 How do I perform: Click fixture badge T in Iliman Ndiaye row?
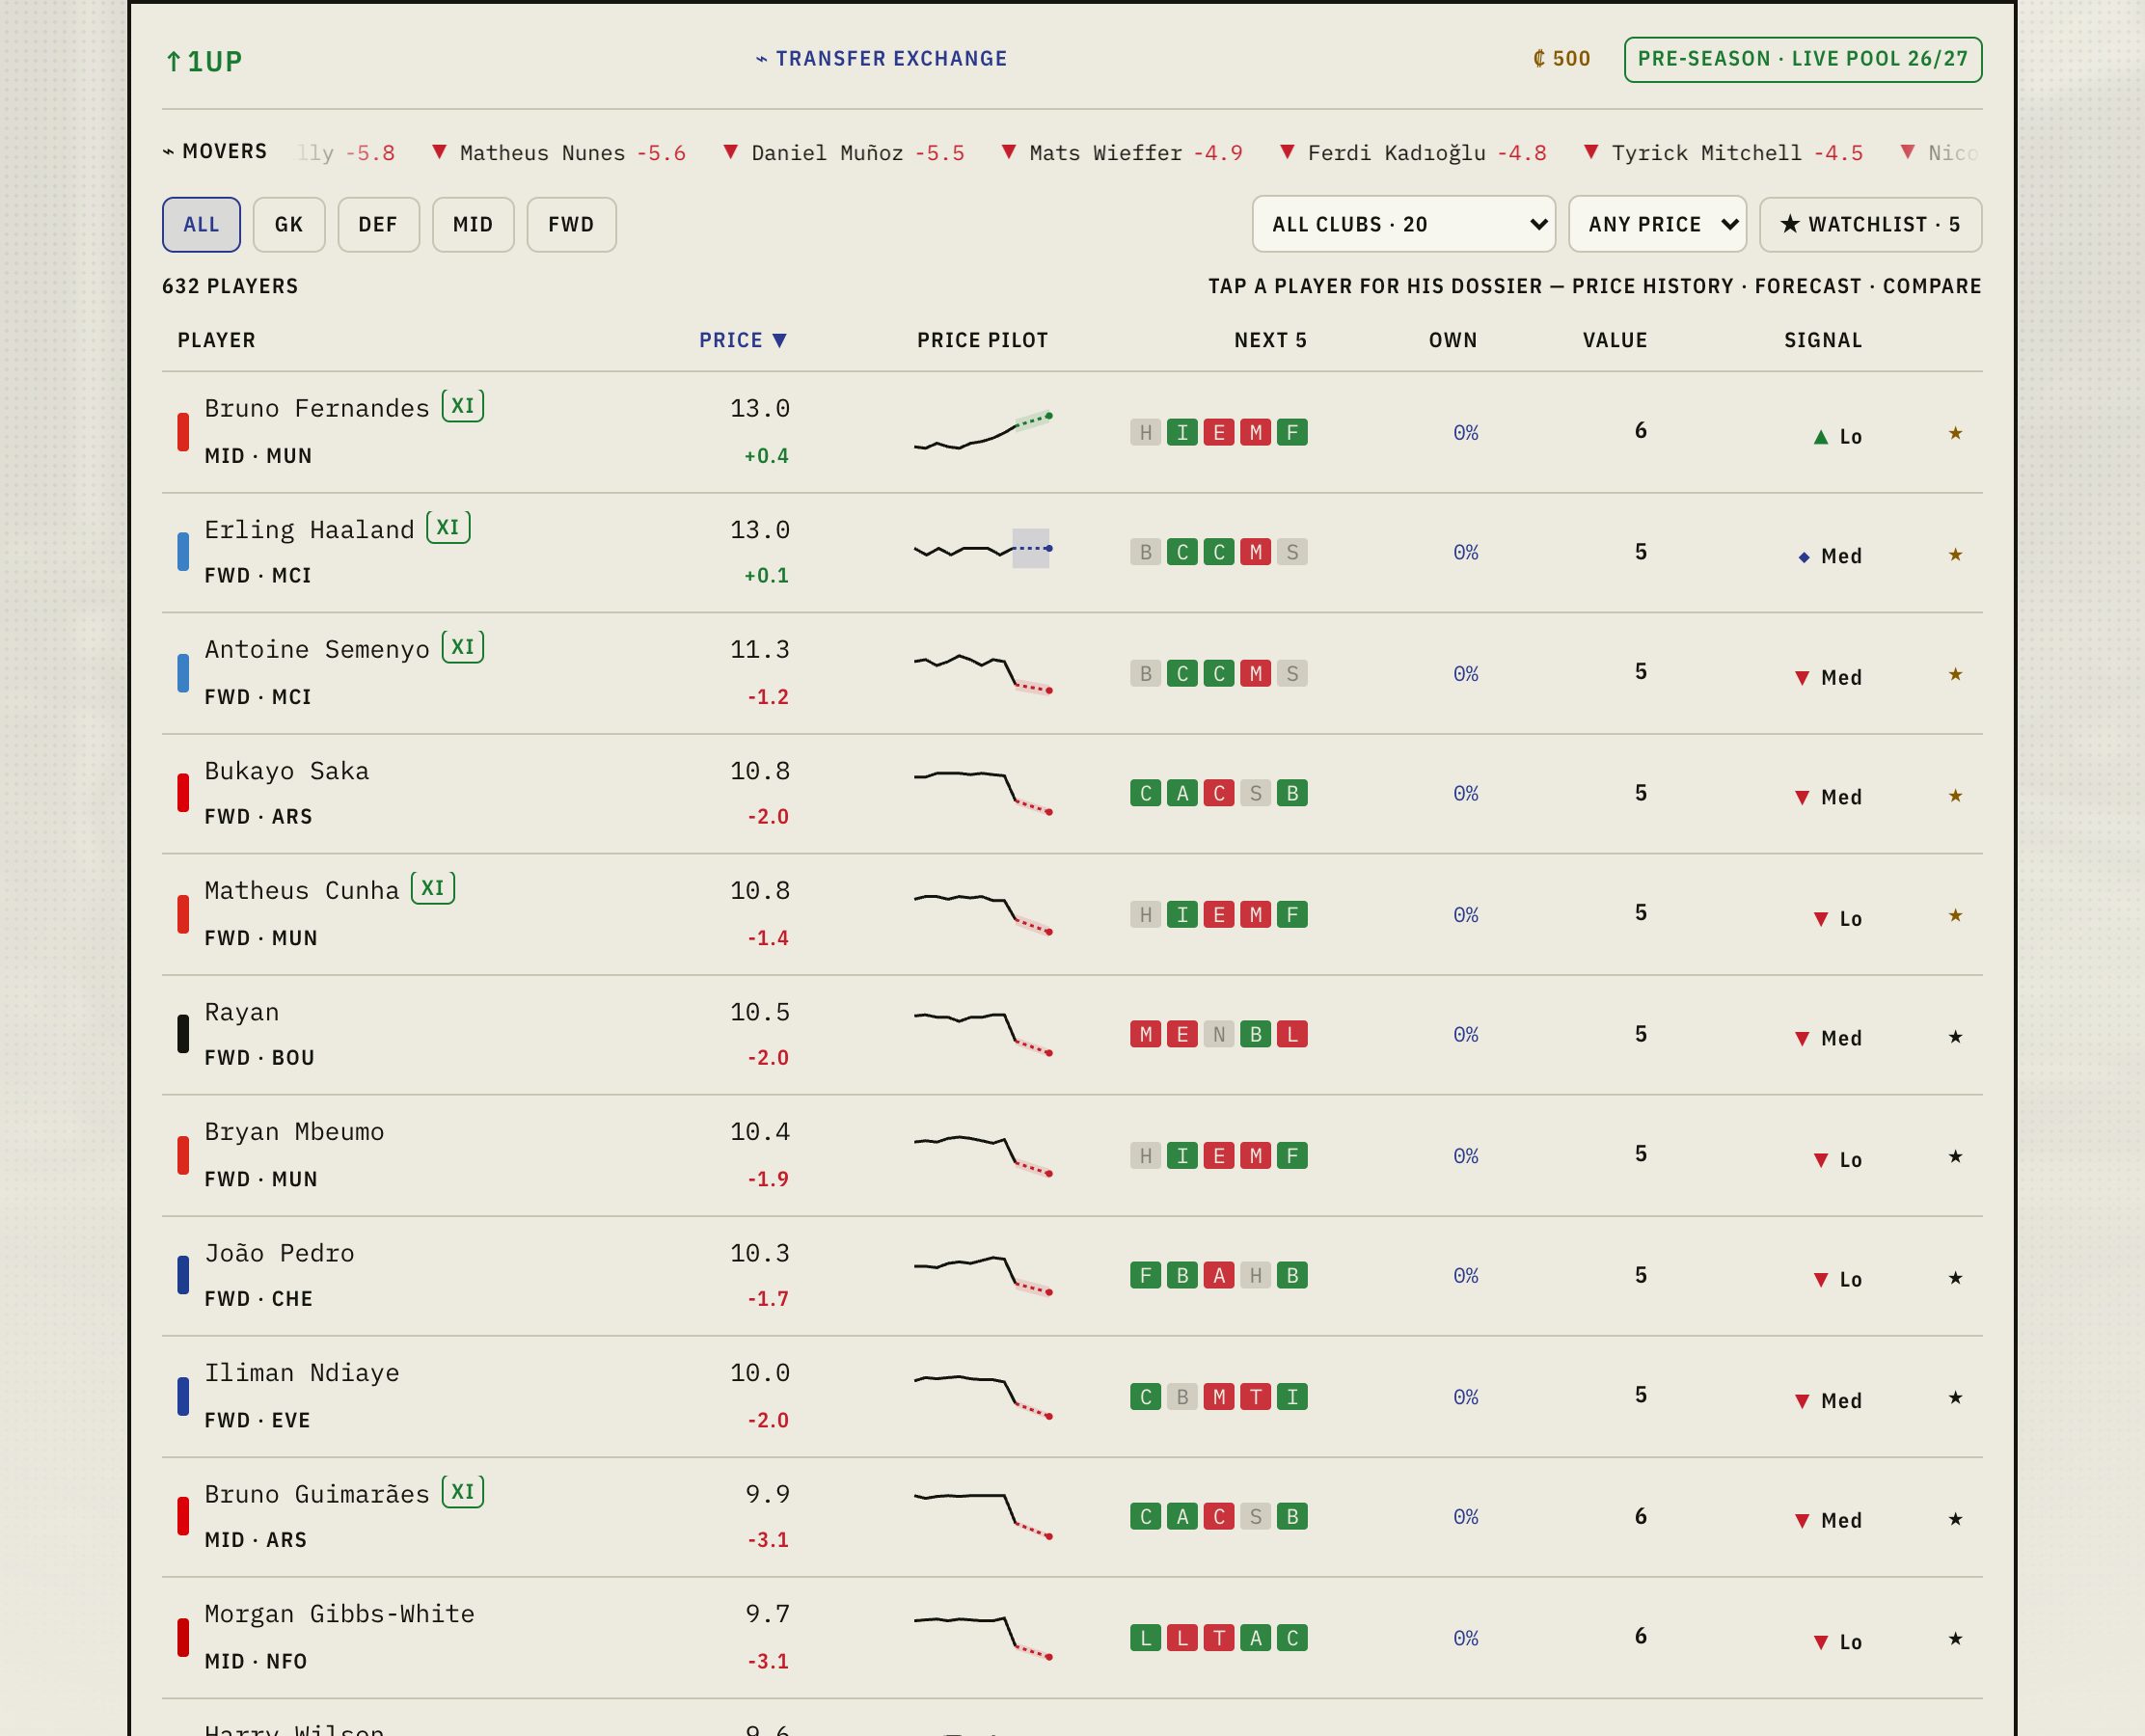(1256, 1397)
